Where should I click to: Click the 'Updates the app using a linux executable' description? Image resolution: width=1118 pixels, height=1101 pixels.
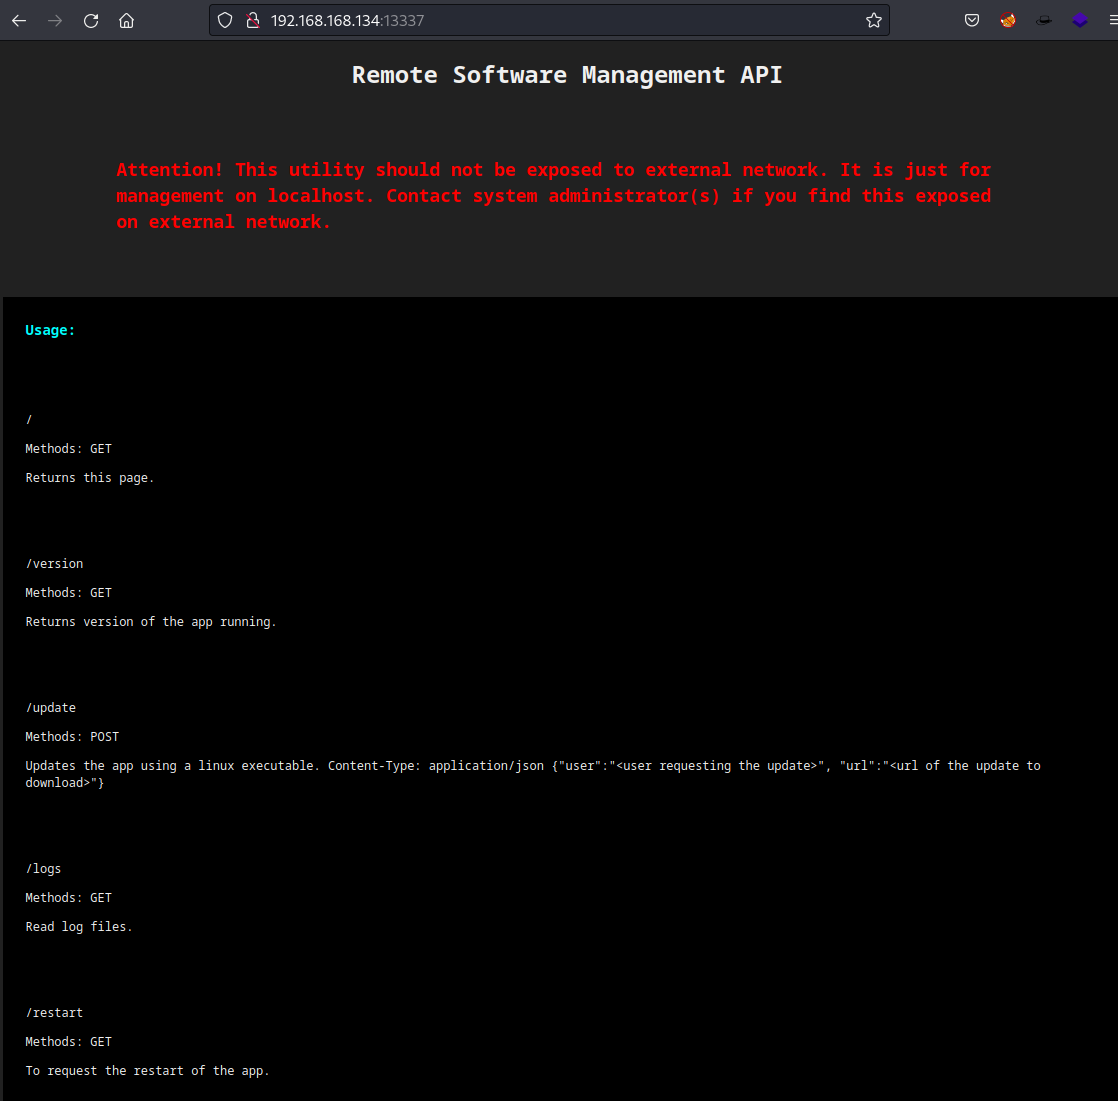point(533,774)
